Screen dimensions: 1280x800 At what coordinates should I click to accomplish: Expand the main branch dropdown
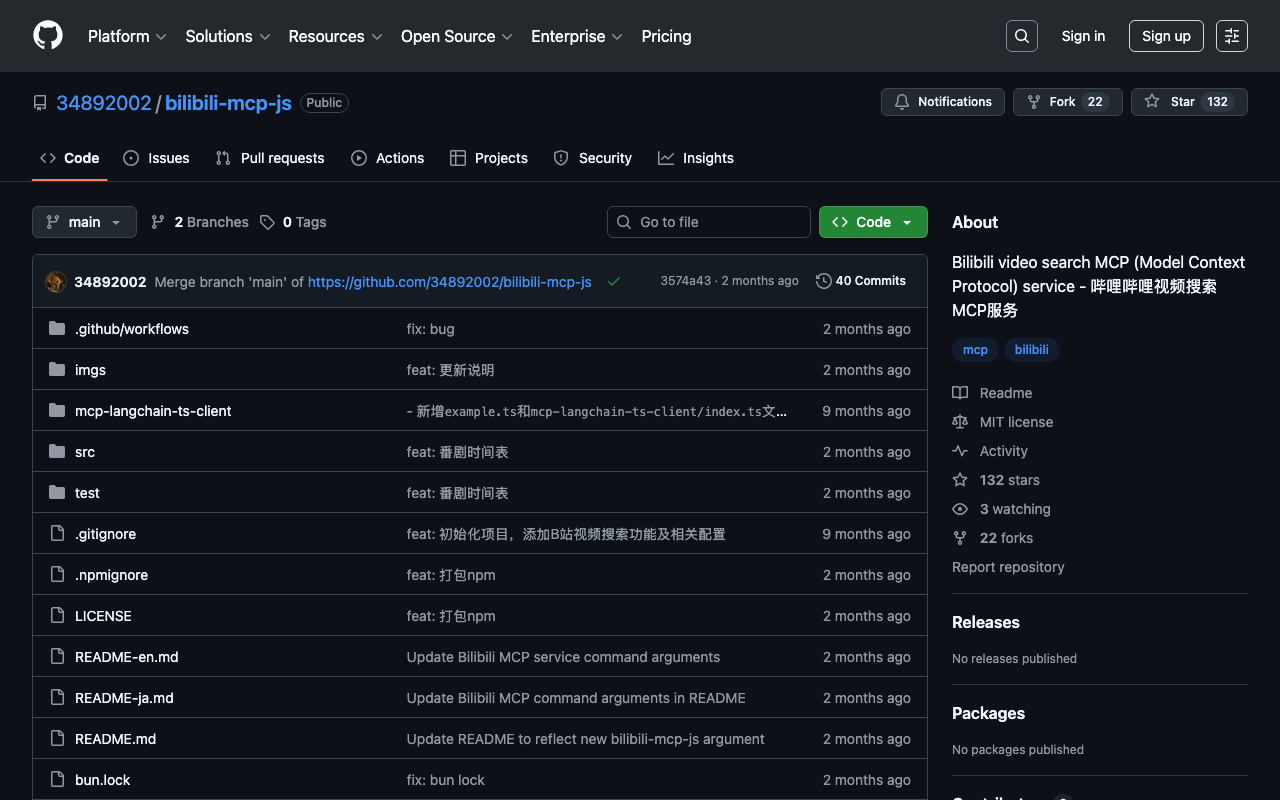tap(84, 222)
